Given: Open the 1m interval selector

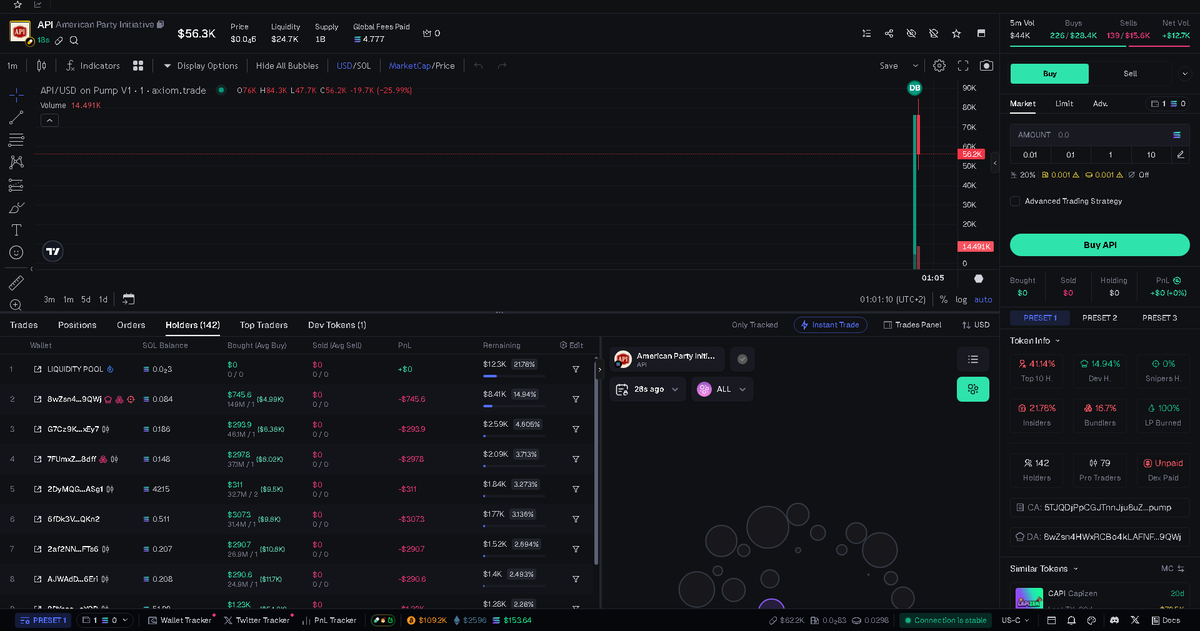Looking at the screenshot, I should pos(13,66).
